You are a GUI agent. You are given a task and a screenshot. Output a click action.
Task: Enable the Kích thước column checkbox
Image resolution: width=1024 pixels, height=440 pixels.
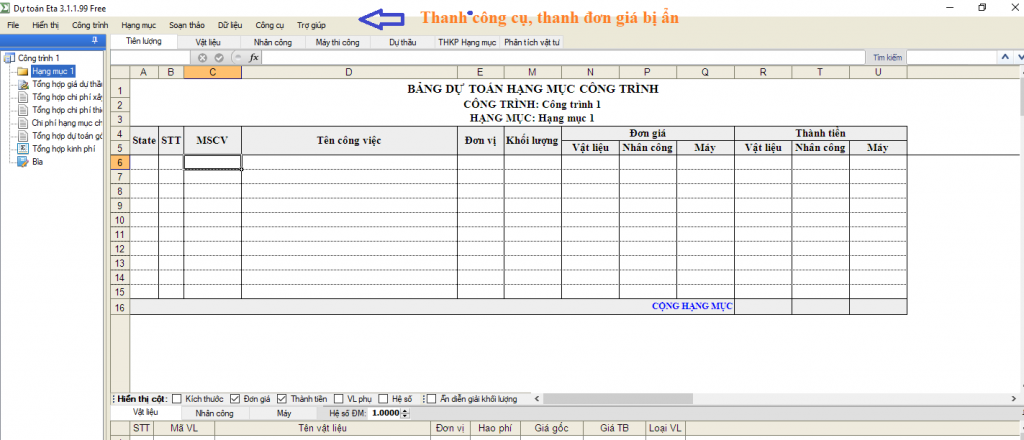(x=177, y=398)
